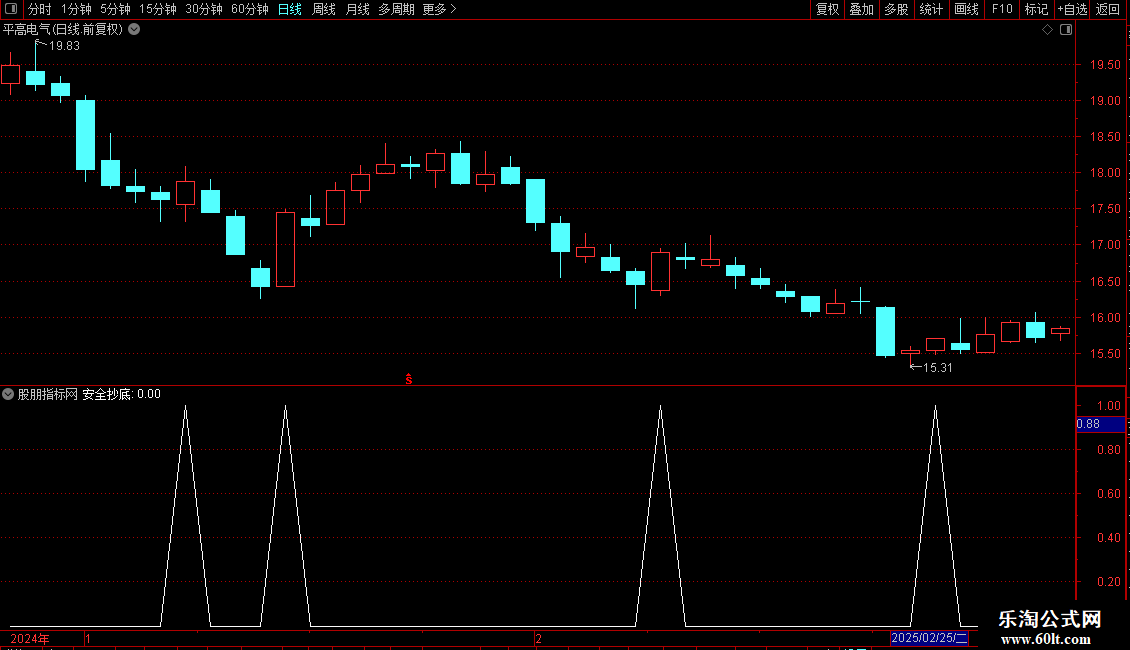Switch to the 分时 intraday view
This screenshot has height=650, width=1130.
point(40,9)
